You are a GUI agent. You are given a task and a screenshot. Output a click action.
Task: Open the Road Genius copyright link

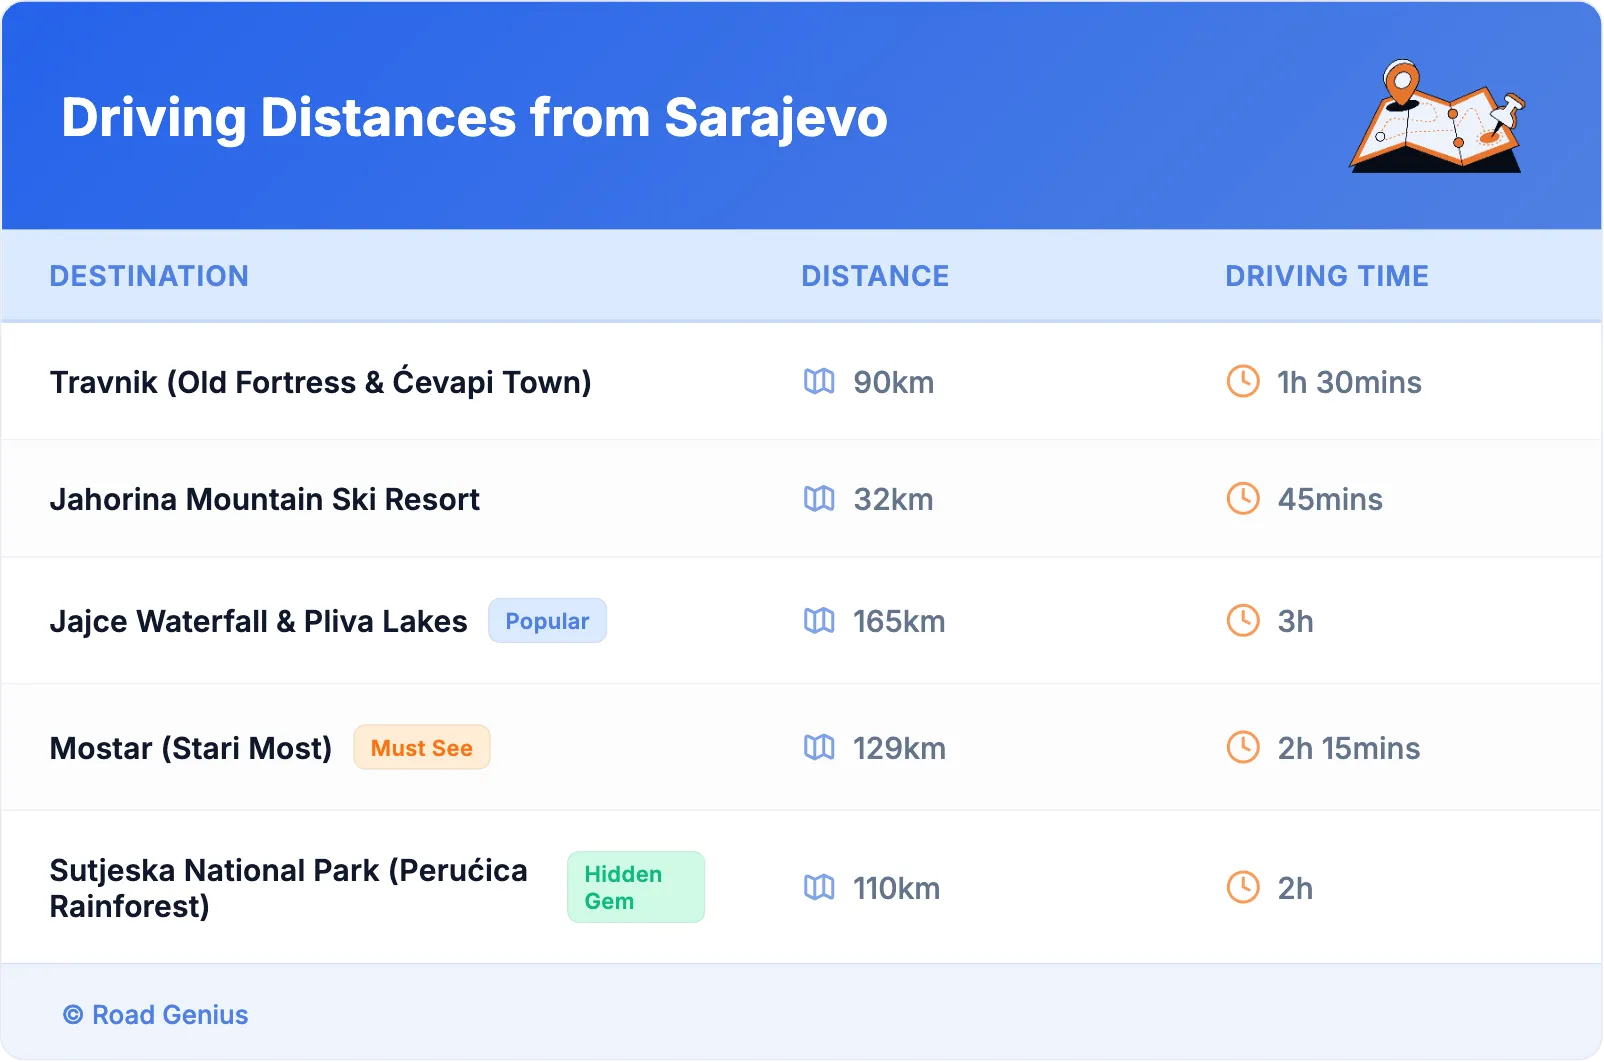156,1015
